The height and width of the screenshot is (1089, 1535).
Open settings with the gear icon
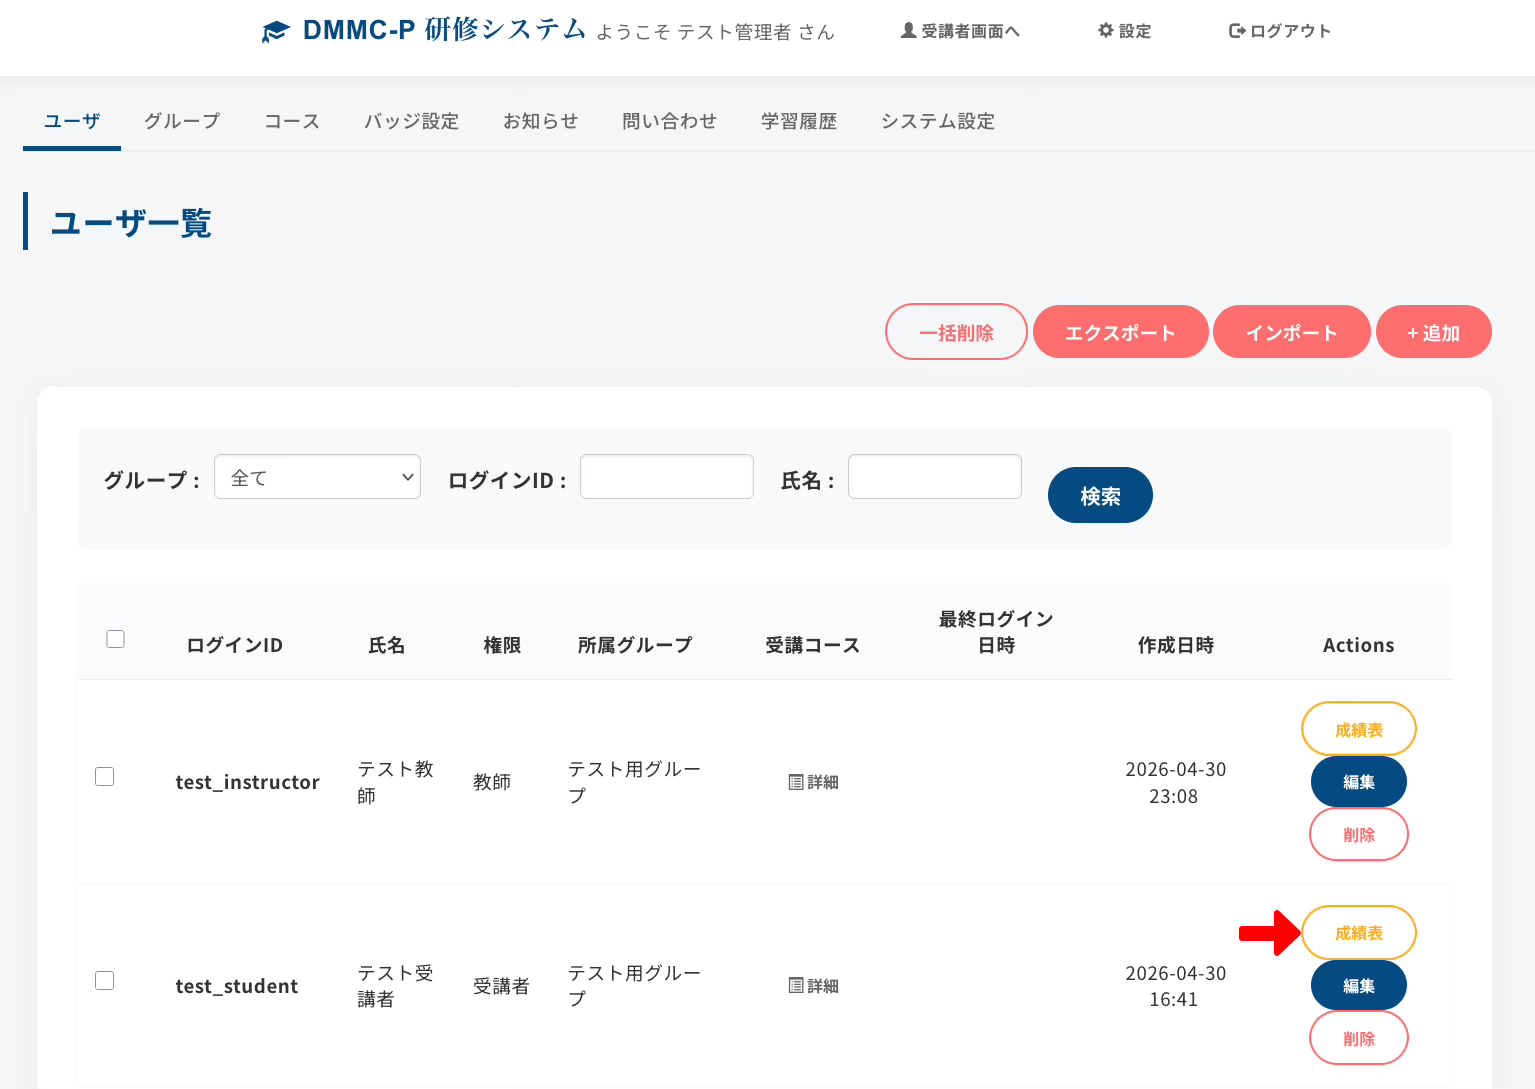1105,31
